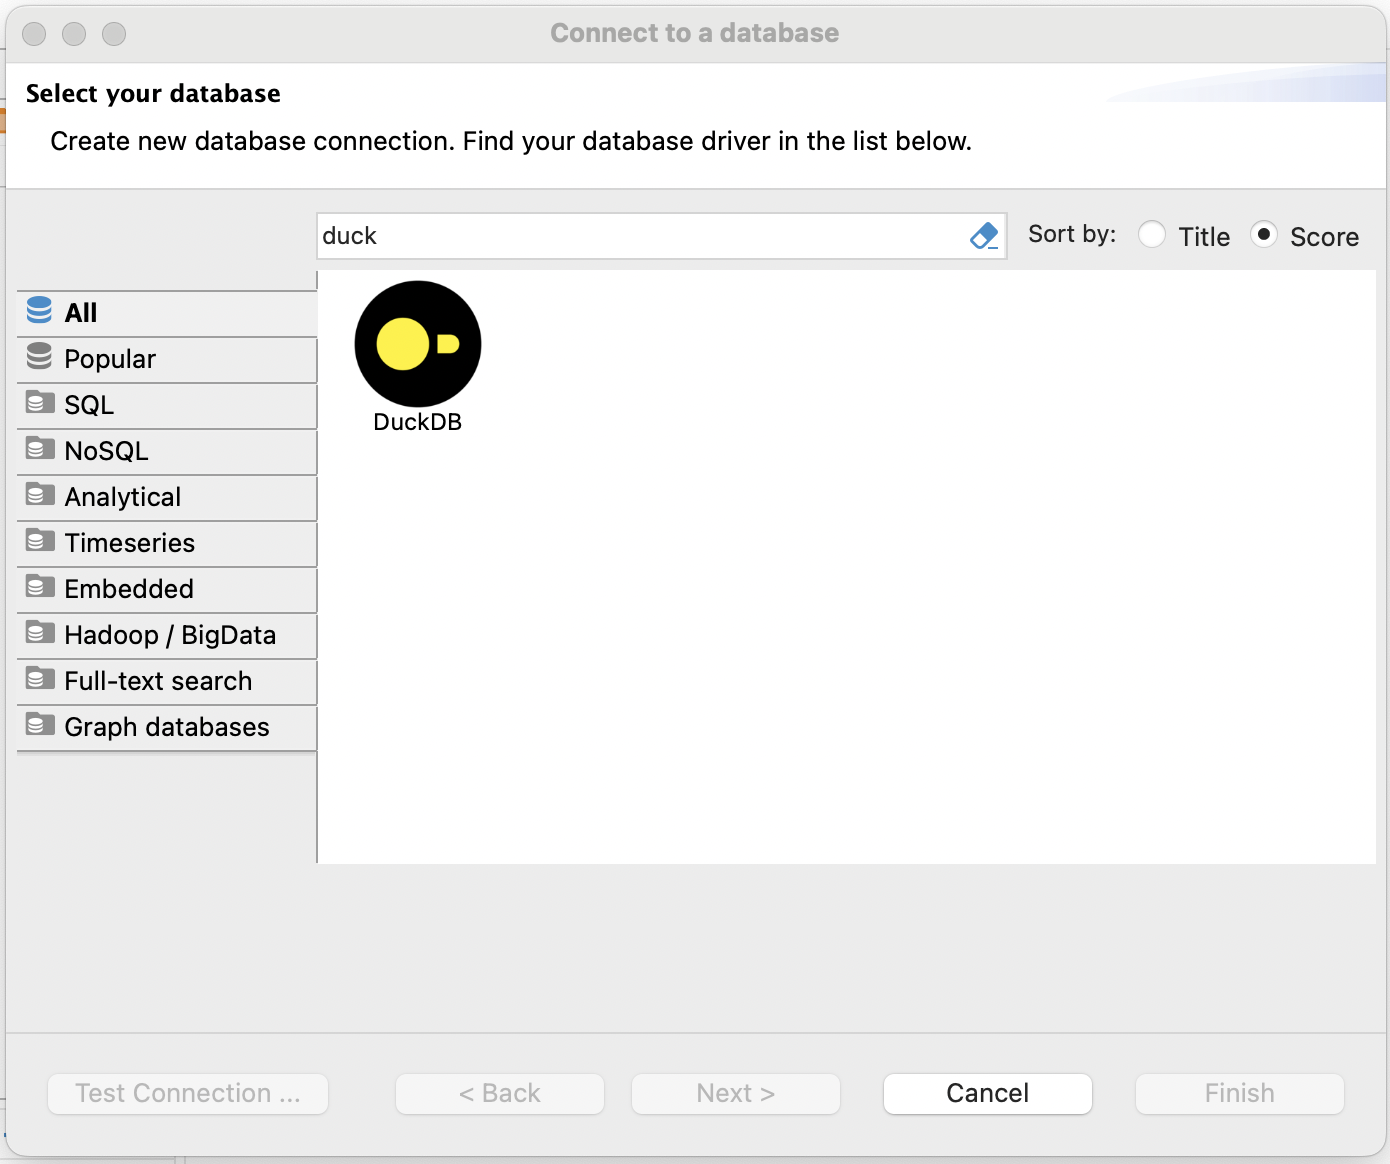Open the Embedded database category

167,589
